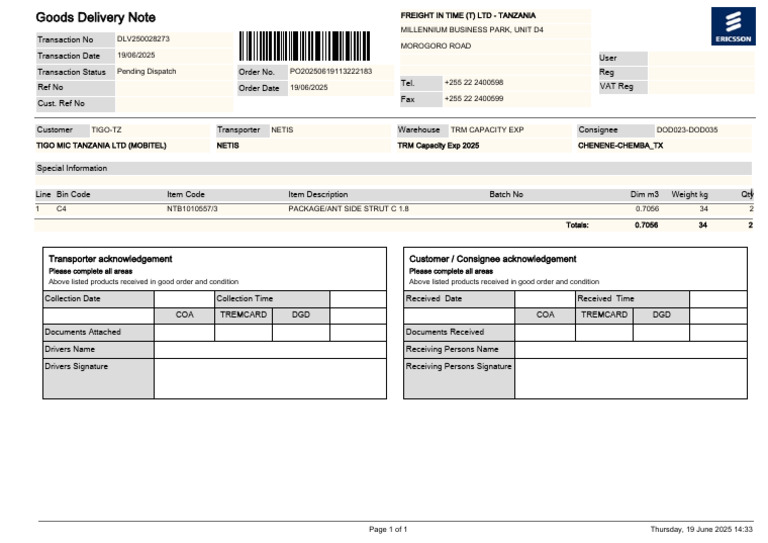Select 'TIGO MIC TANZANIA LTD (MOBITEL)'
The height and width of the screenshot is (543, 768).
pyautogui.click(x=101, y=146)
